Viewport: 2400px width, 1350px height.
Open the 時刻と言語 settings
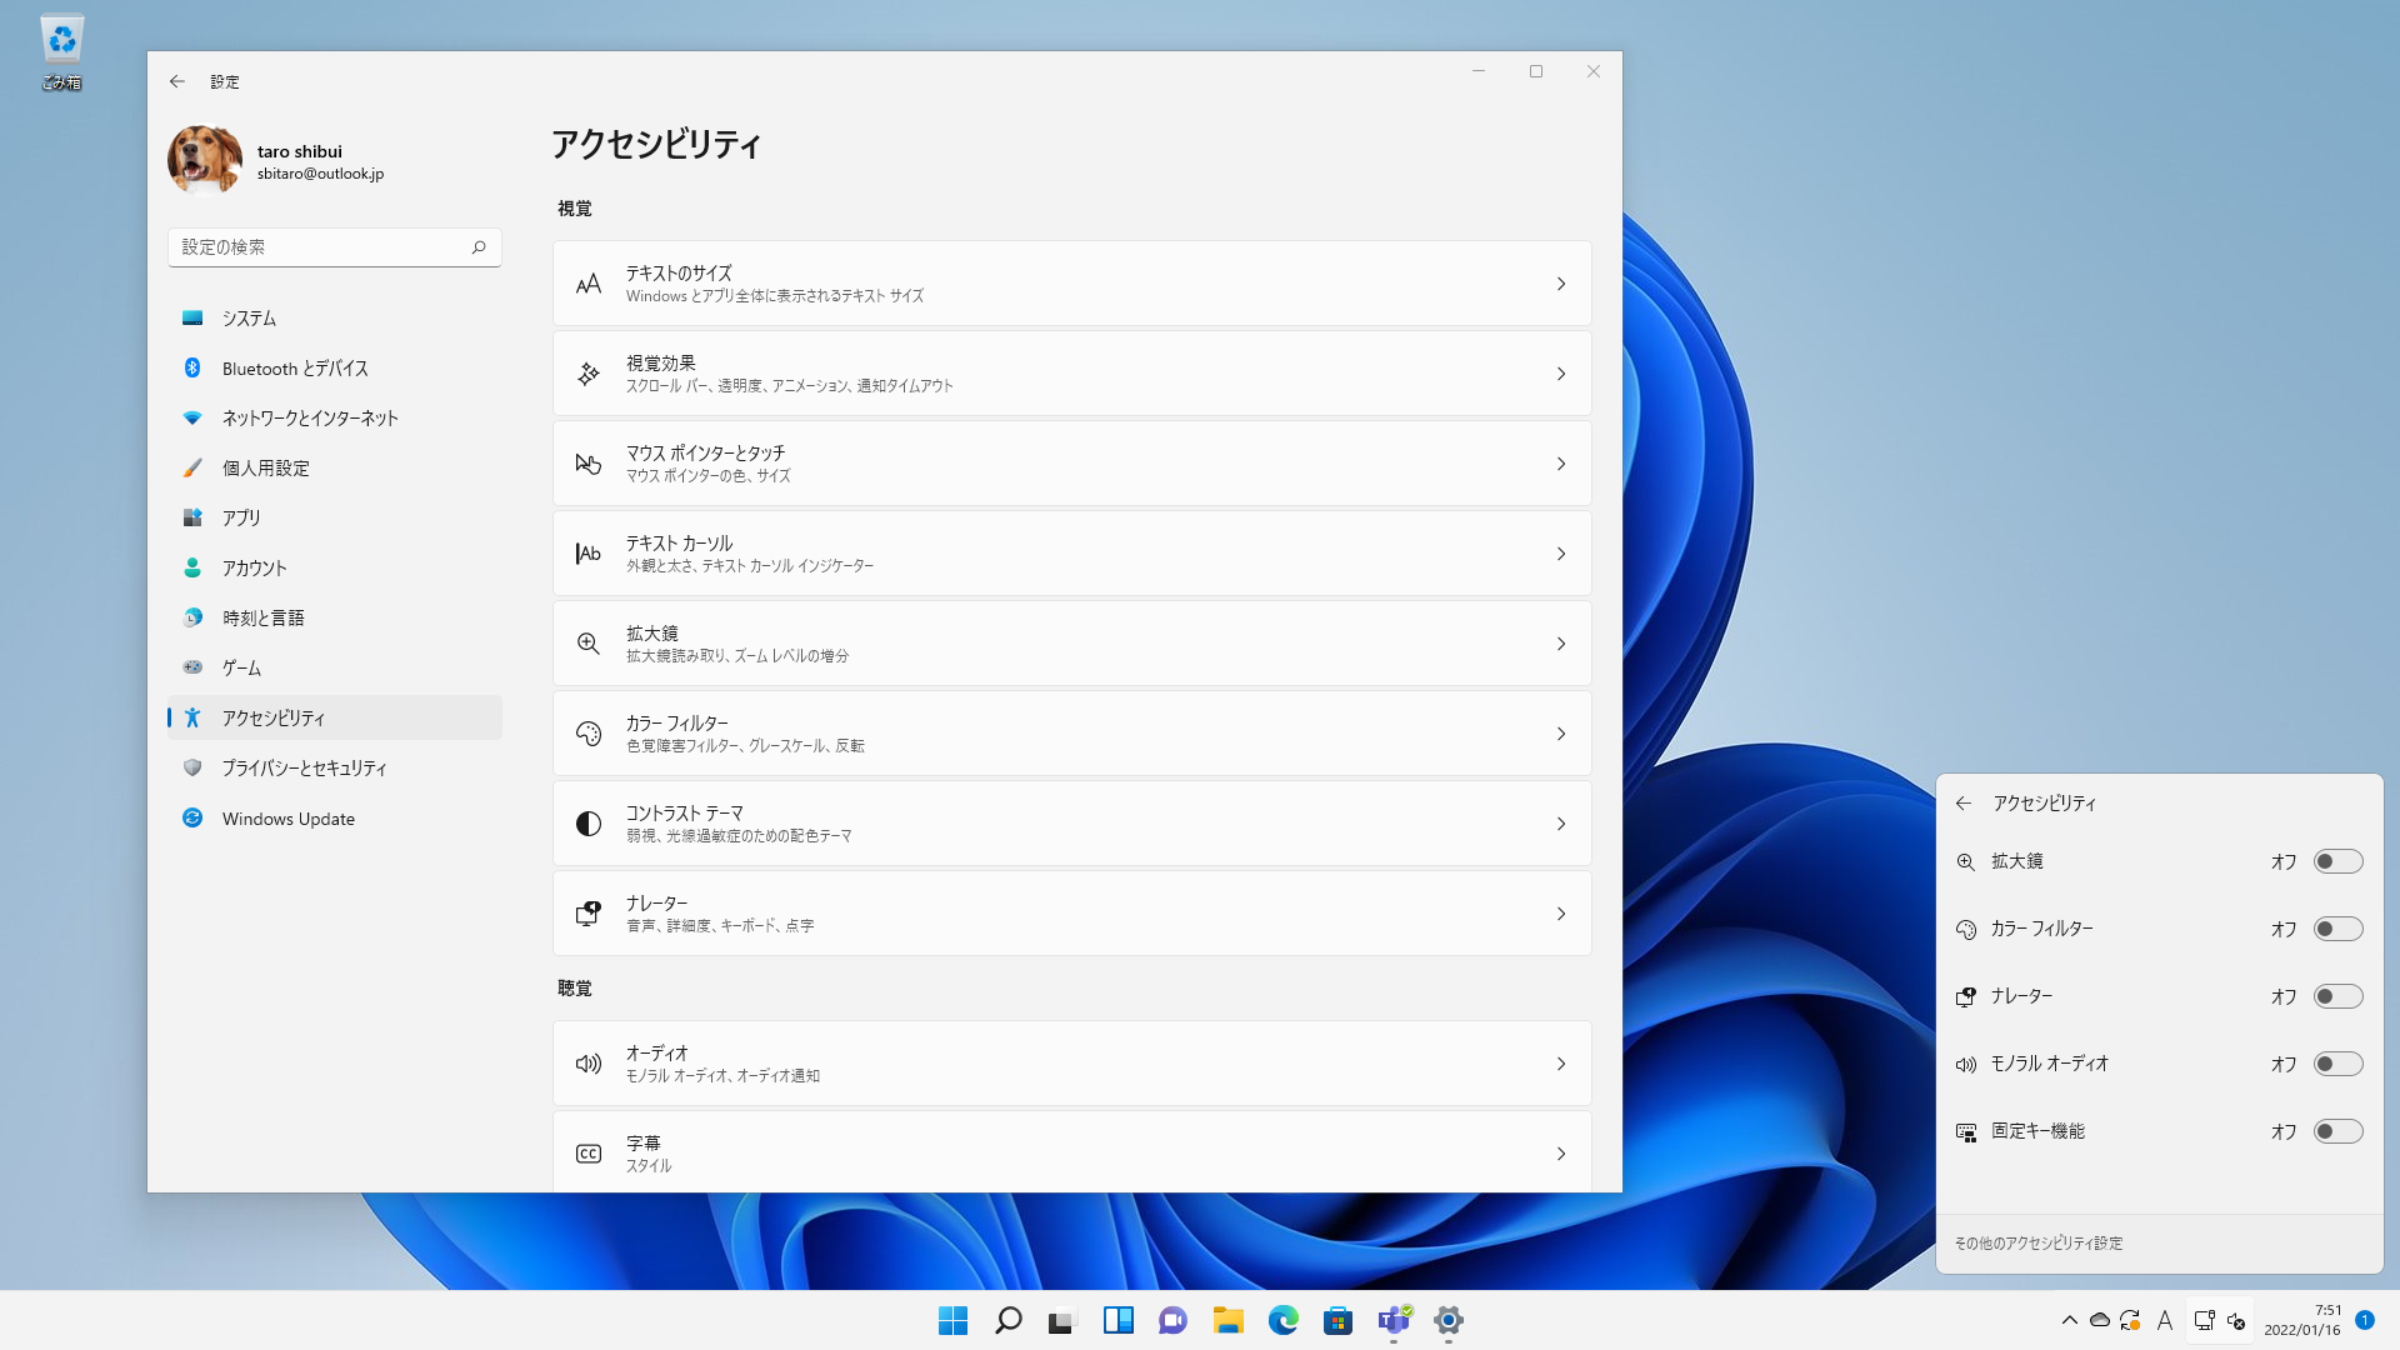(x=264, y=617)
